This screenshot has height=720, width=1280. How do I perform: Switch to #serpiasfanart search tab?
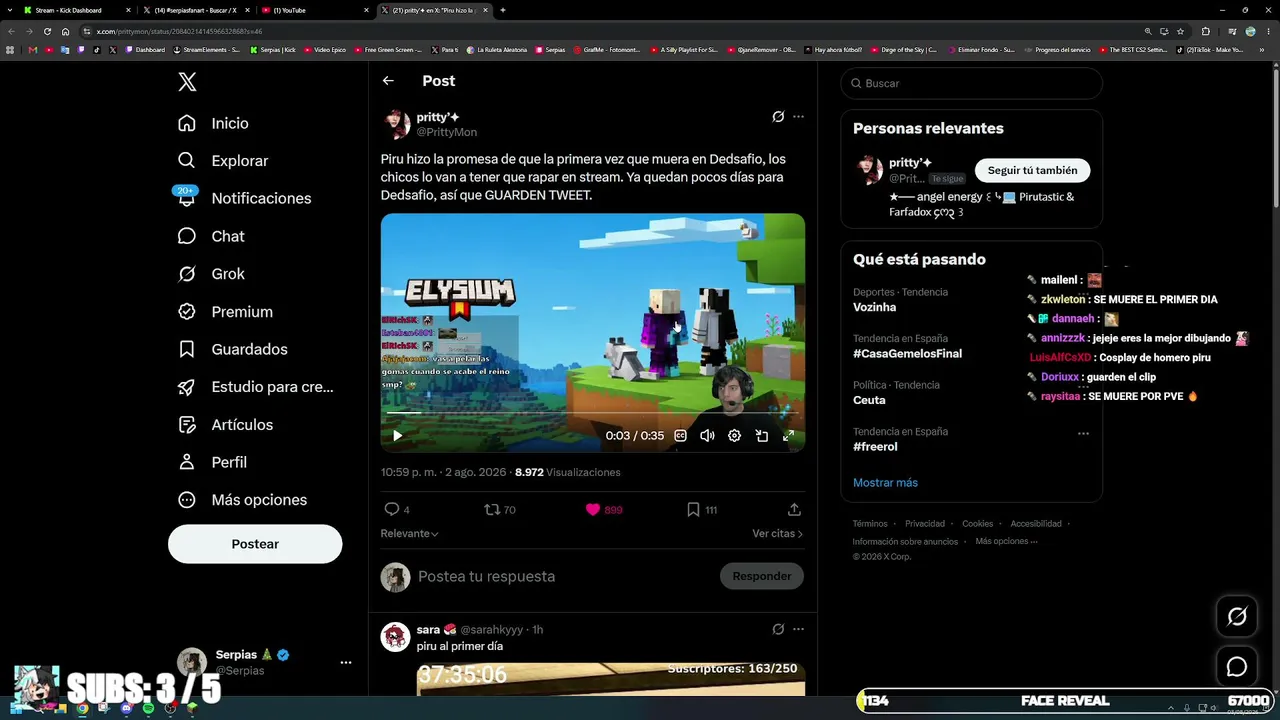[x=195, y=10]
